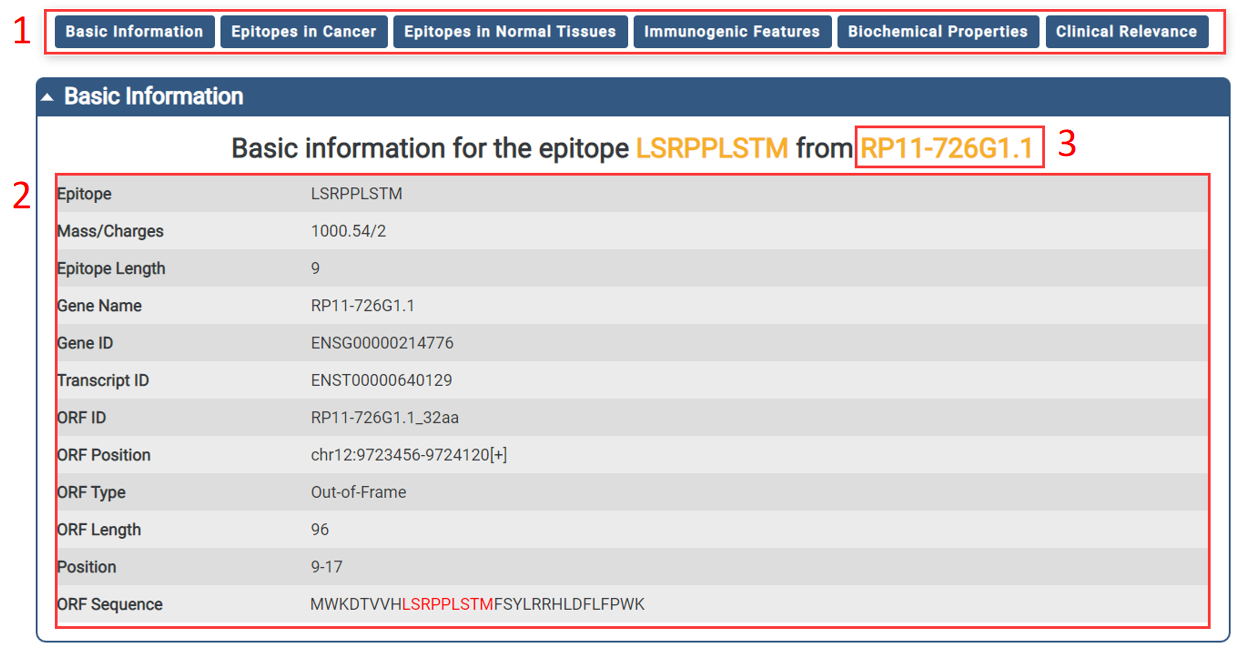1246x654 pixels.
Task: Select the ORF ID value RP11-726G1.1_32aa
Action: click(x=384, y=417)
